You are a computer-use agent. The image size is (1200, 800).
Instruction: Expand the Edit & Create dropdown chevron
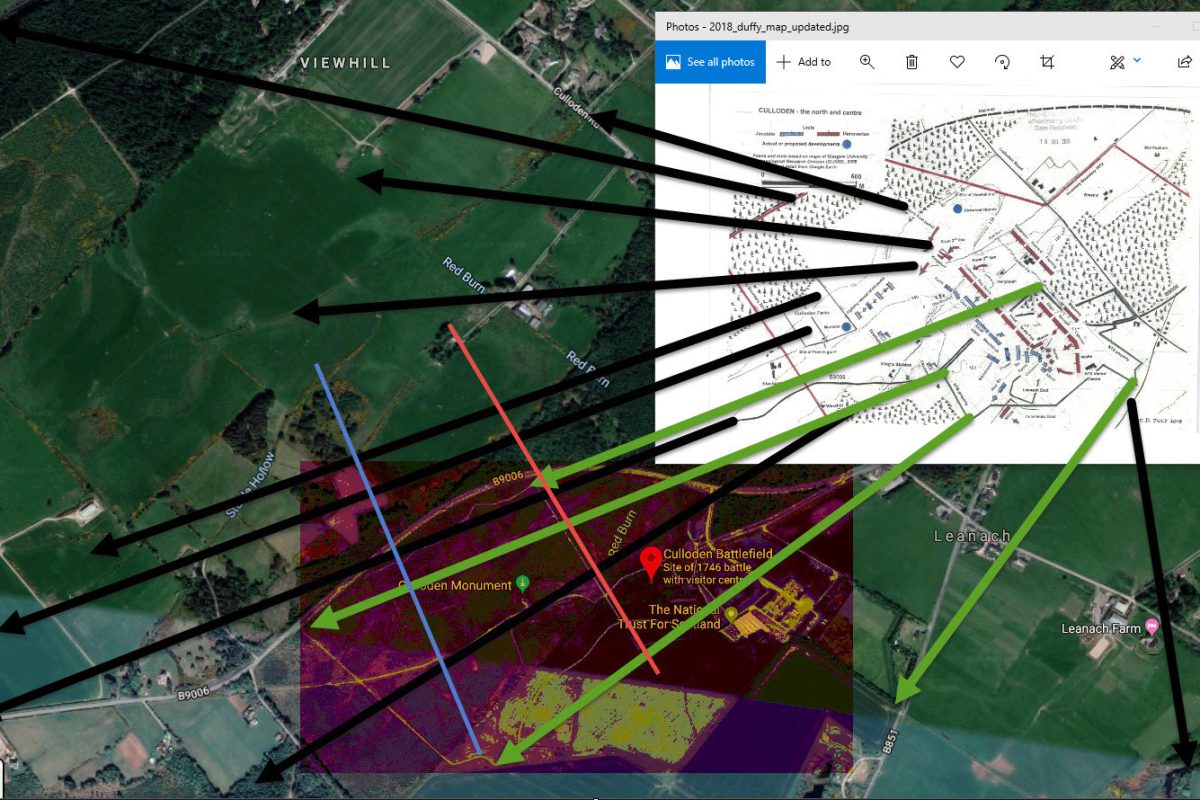[x=1137, y=61]
